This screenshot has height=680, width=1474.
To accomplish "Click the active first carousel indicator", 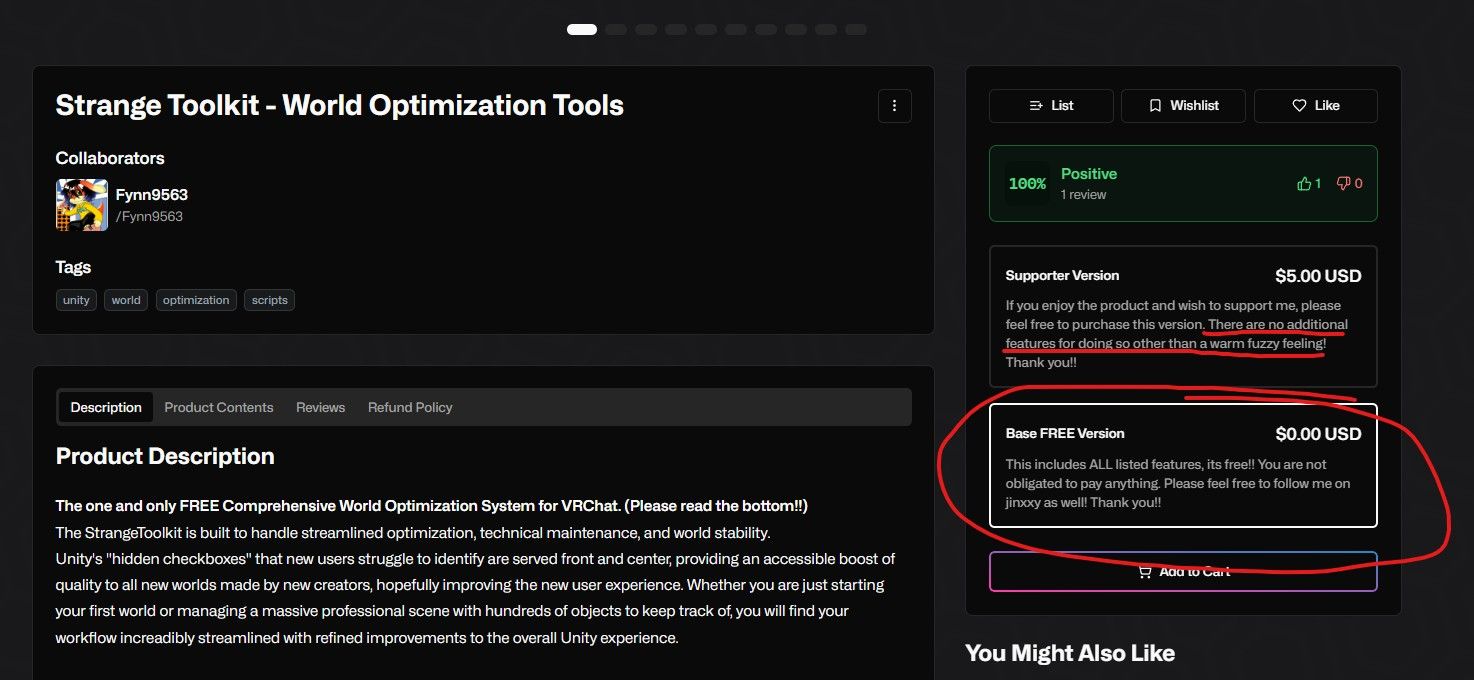I will (x=582, y=29).
